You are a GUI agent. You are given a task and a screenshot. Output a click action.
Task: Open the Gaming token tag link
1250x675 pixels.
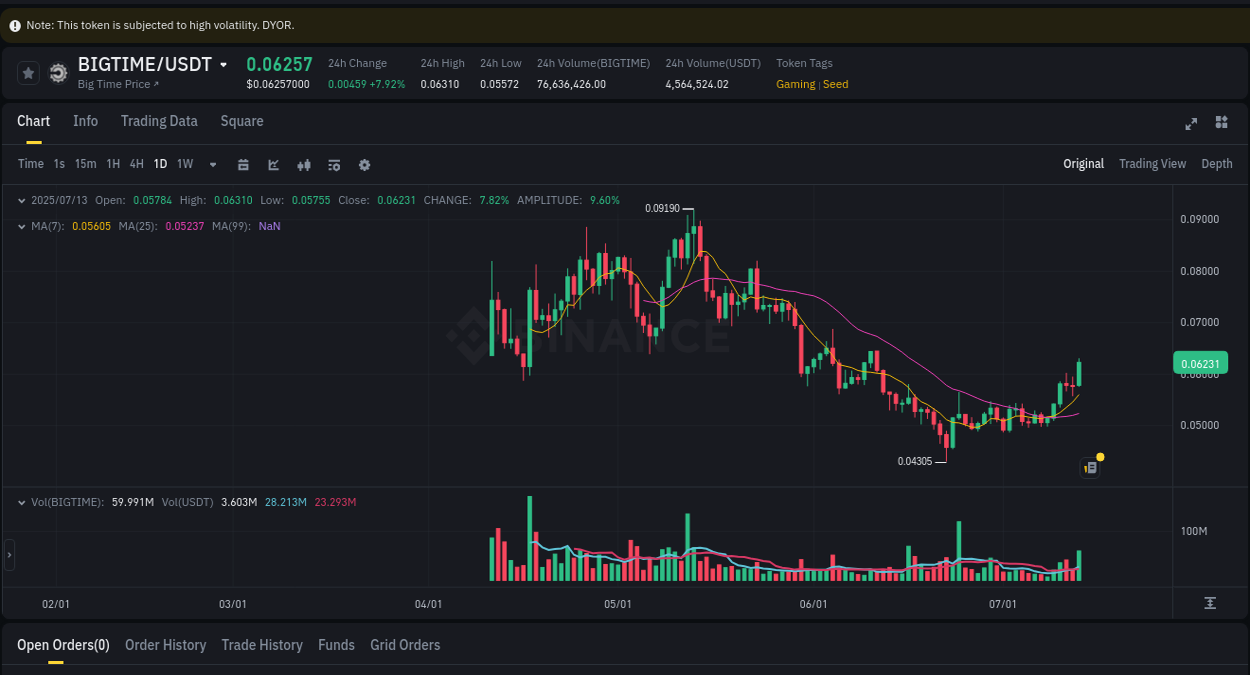[x=795, y=84]
